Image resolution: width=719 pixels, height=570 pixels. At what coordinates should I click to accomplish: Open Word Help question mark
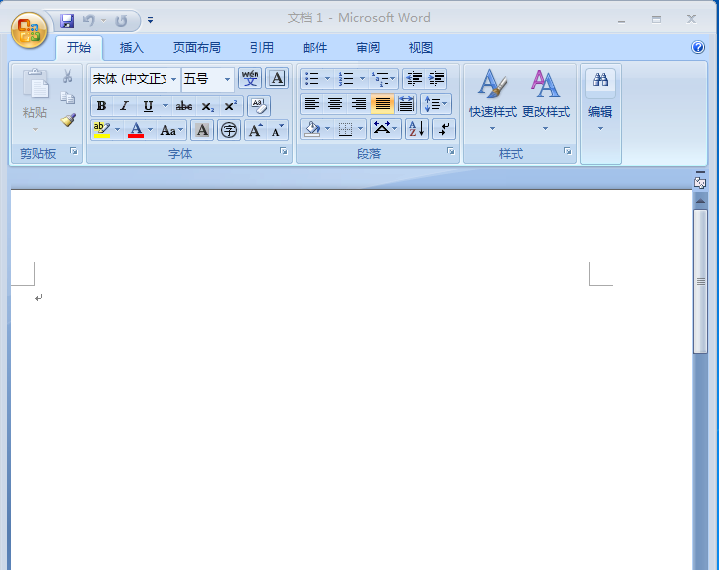click(x=697, y=47)
